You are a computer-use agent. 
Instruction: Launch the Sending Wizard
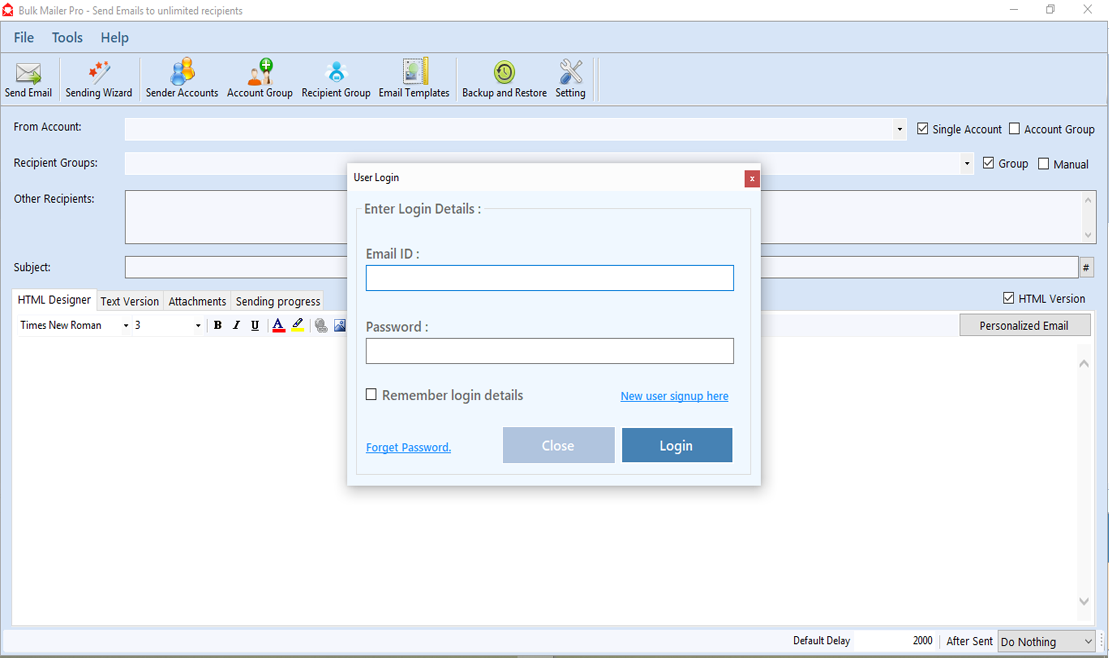99,79
